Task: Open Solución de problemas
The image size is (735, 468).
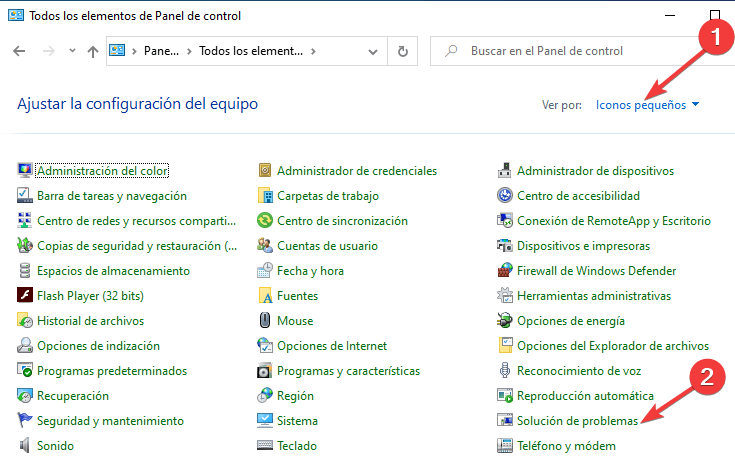Action: coord(578,421)
